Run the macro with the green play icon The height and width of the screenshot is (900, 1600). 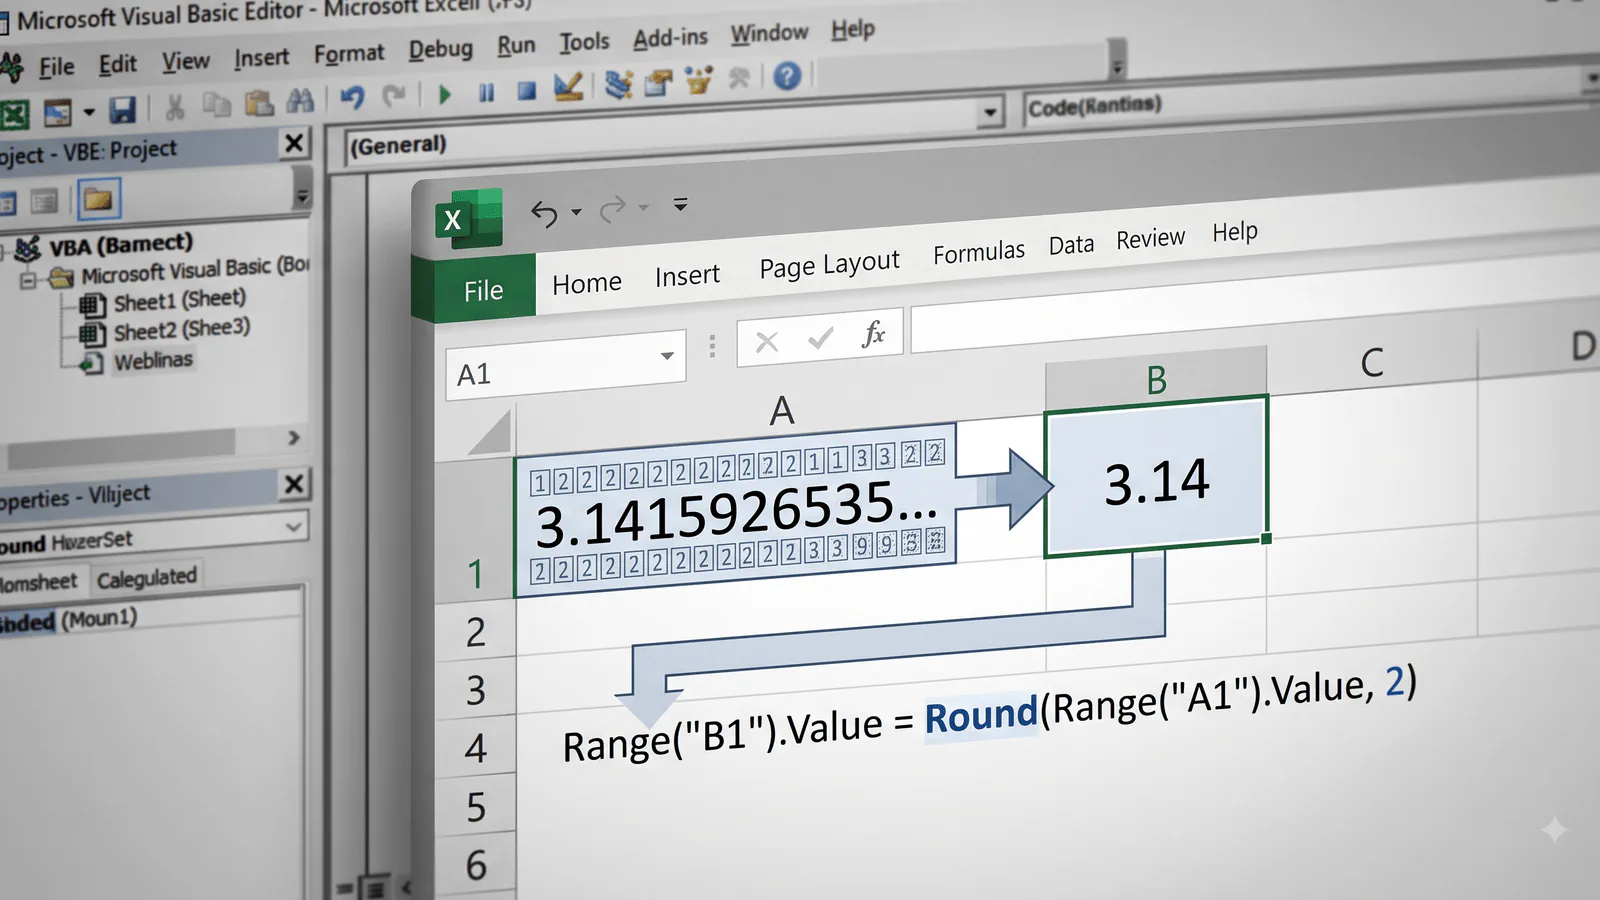click(x=445, y=94)
